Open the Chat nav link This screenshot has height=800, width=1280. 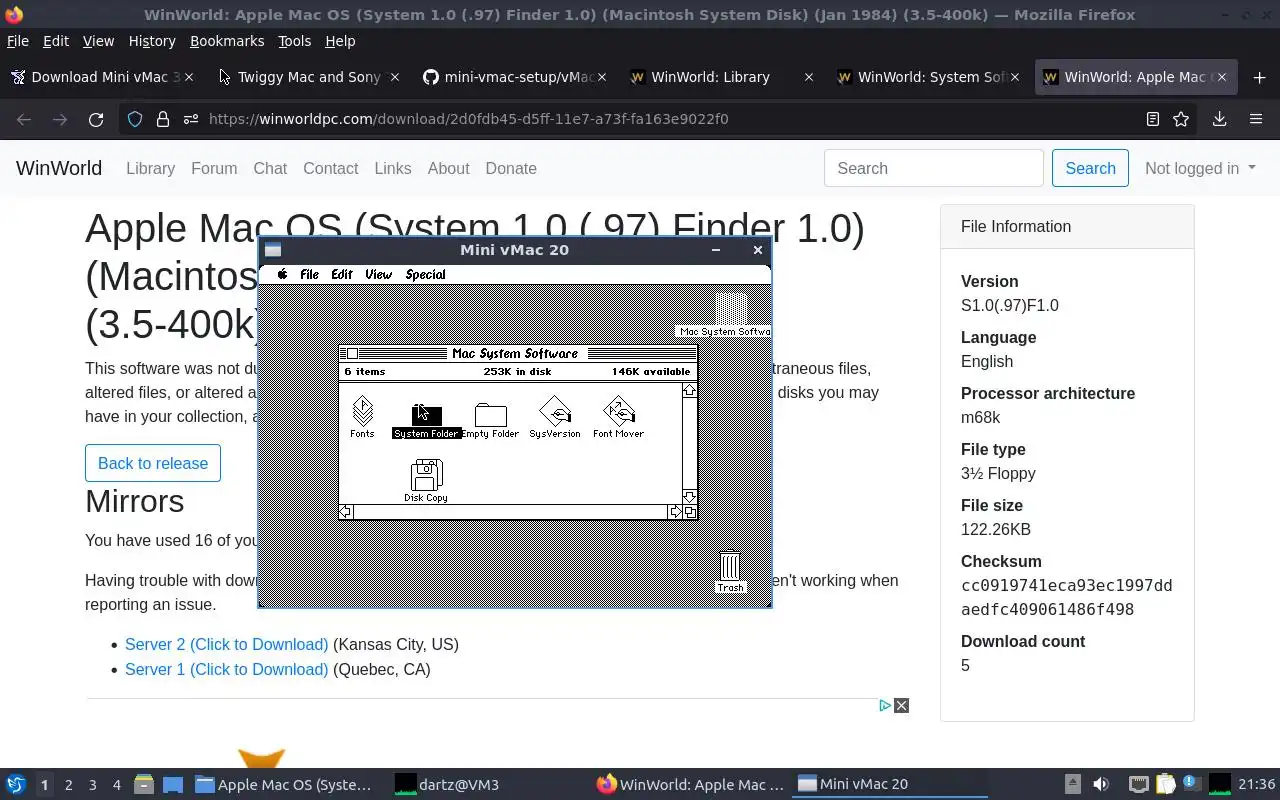[x=270, y=168]
